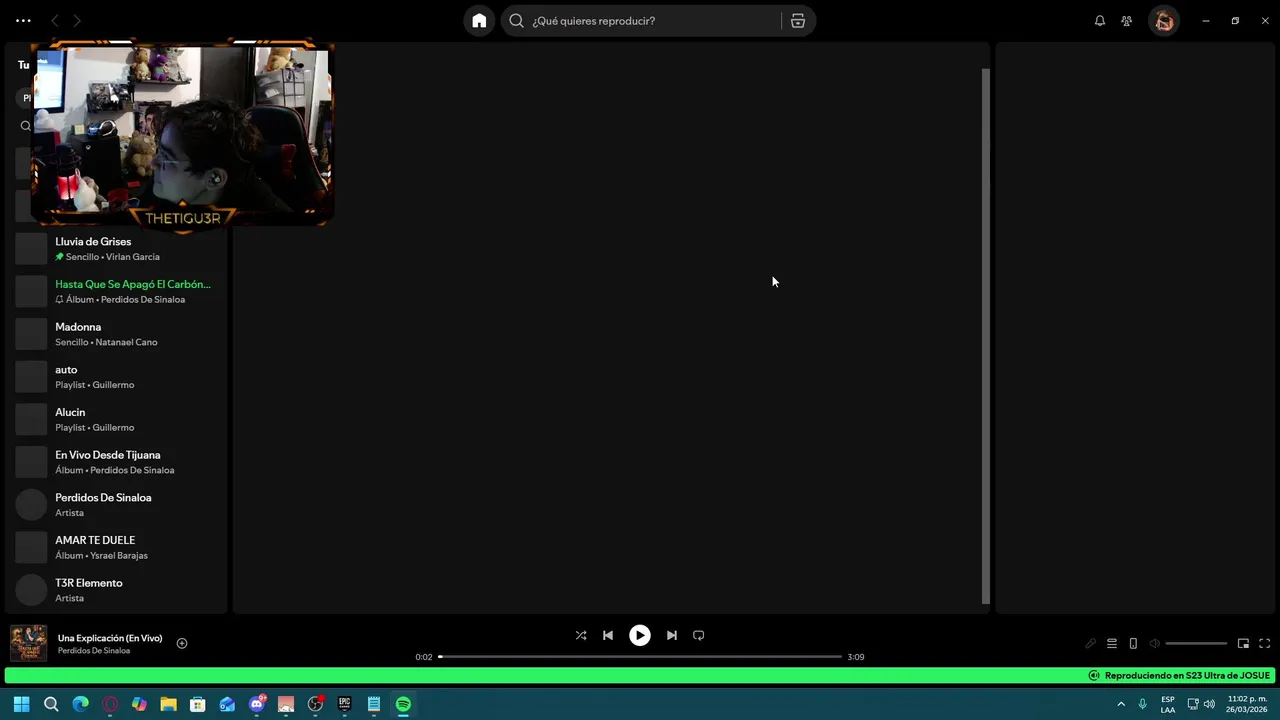1280x720 pixels.
Task: Go to Spotify Home
Action: tap(479, 21)
